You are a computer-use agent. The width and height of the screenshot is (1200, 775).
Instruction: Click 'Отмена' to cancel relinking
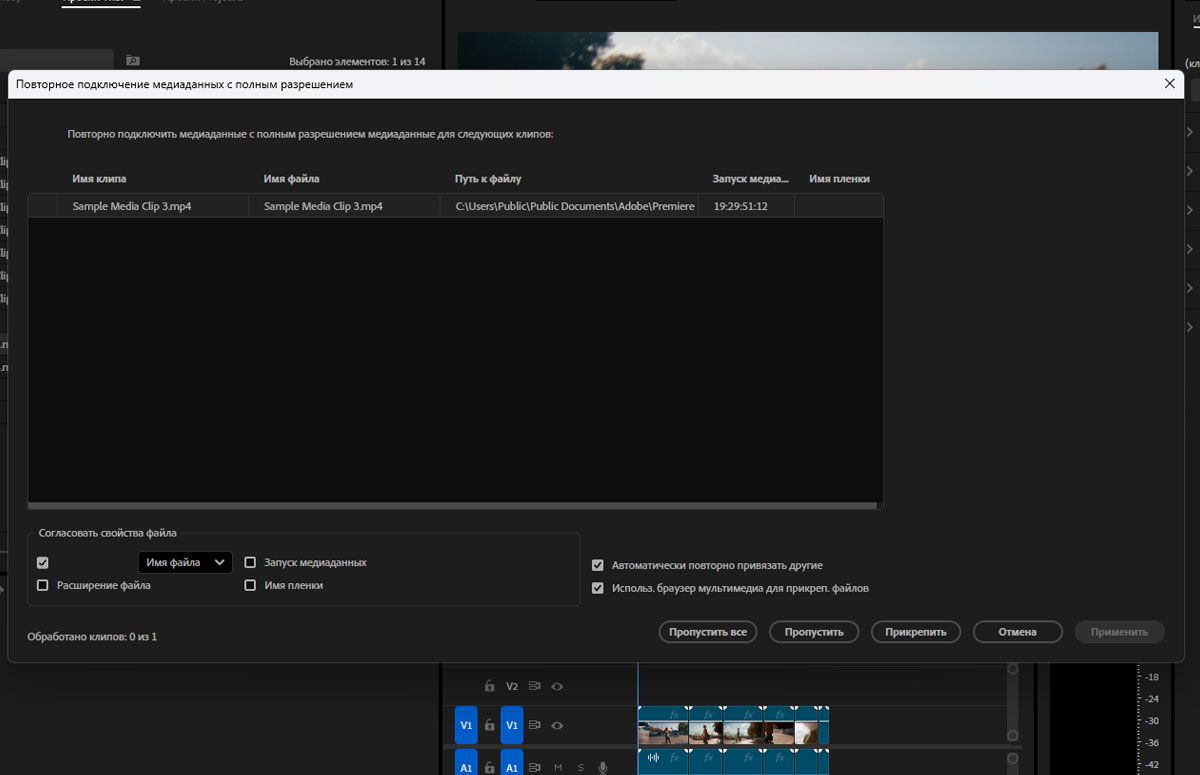click(1018, 632)
